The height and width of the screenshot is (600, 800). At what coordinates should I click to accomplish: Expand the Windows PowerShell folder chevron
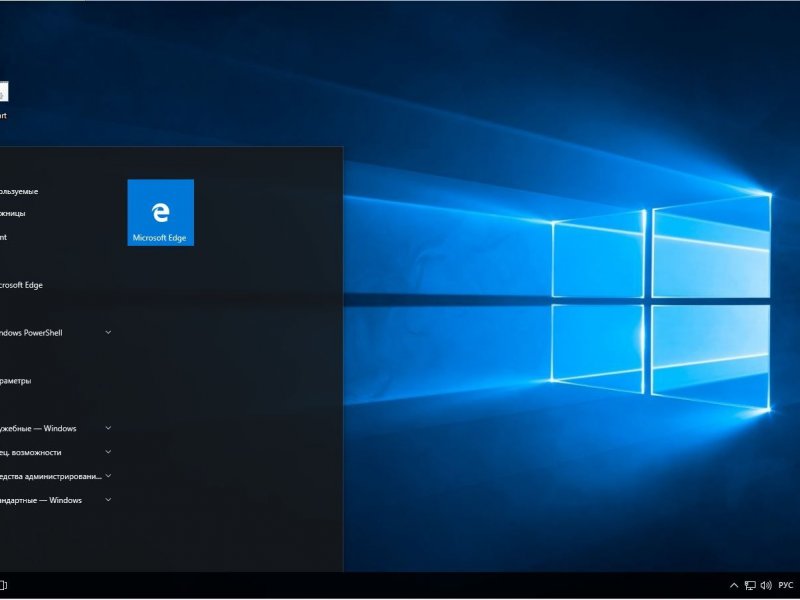108,332
